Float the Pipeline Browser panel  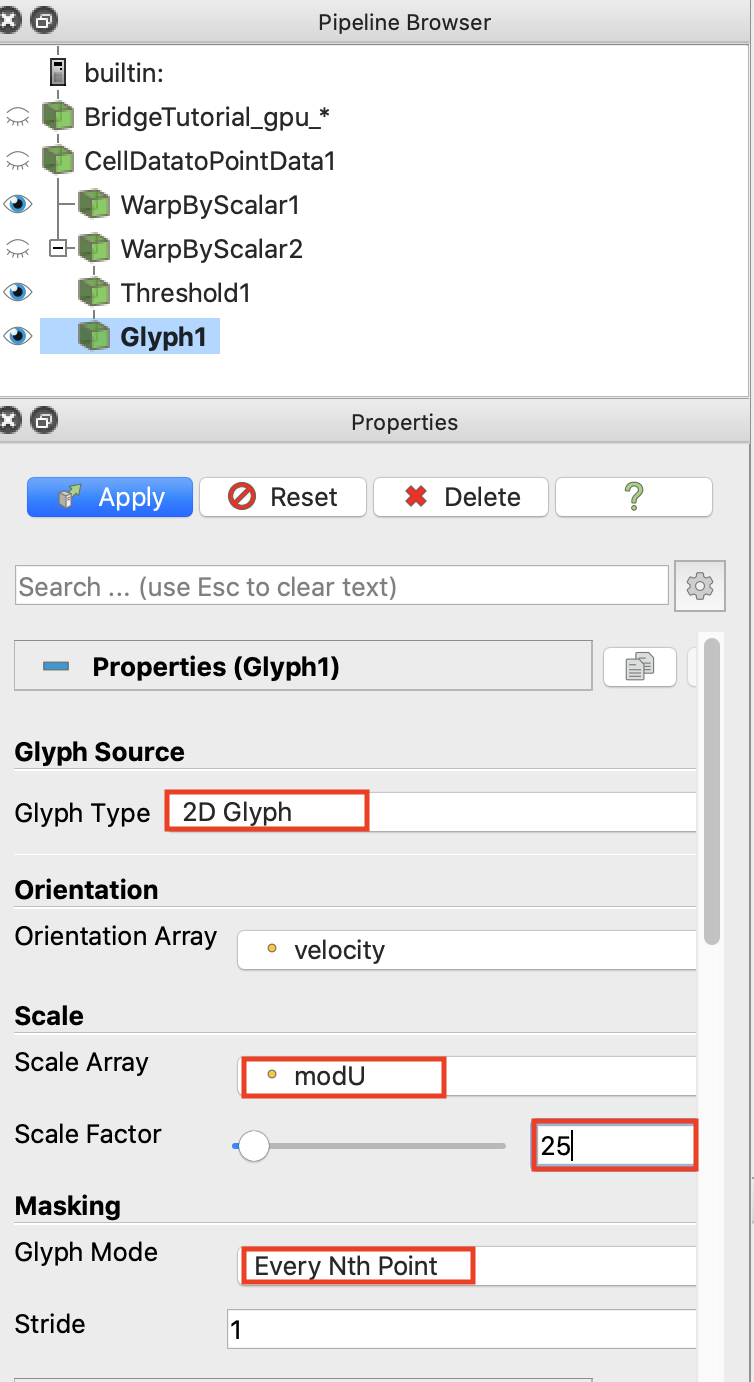click(x=44, y=21)
